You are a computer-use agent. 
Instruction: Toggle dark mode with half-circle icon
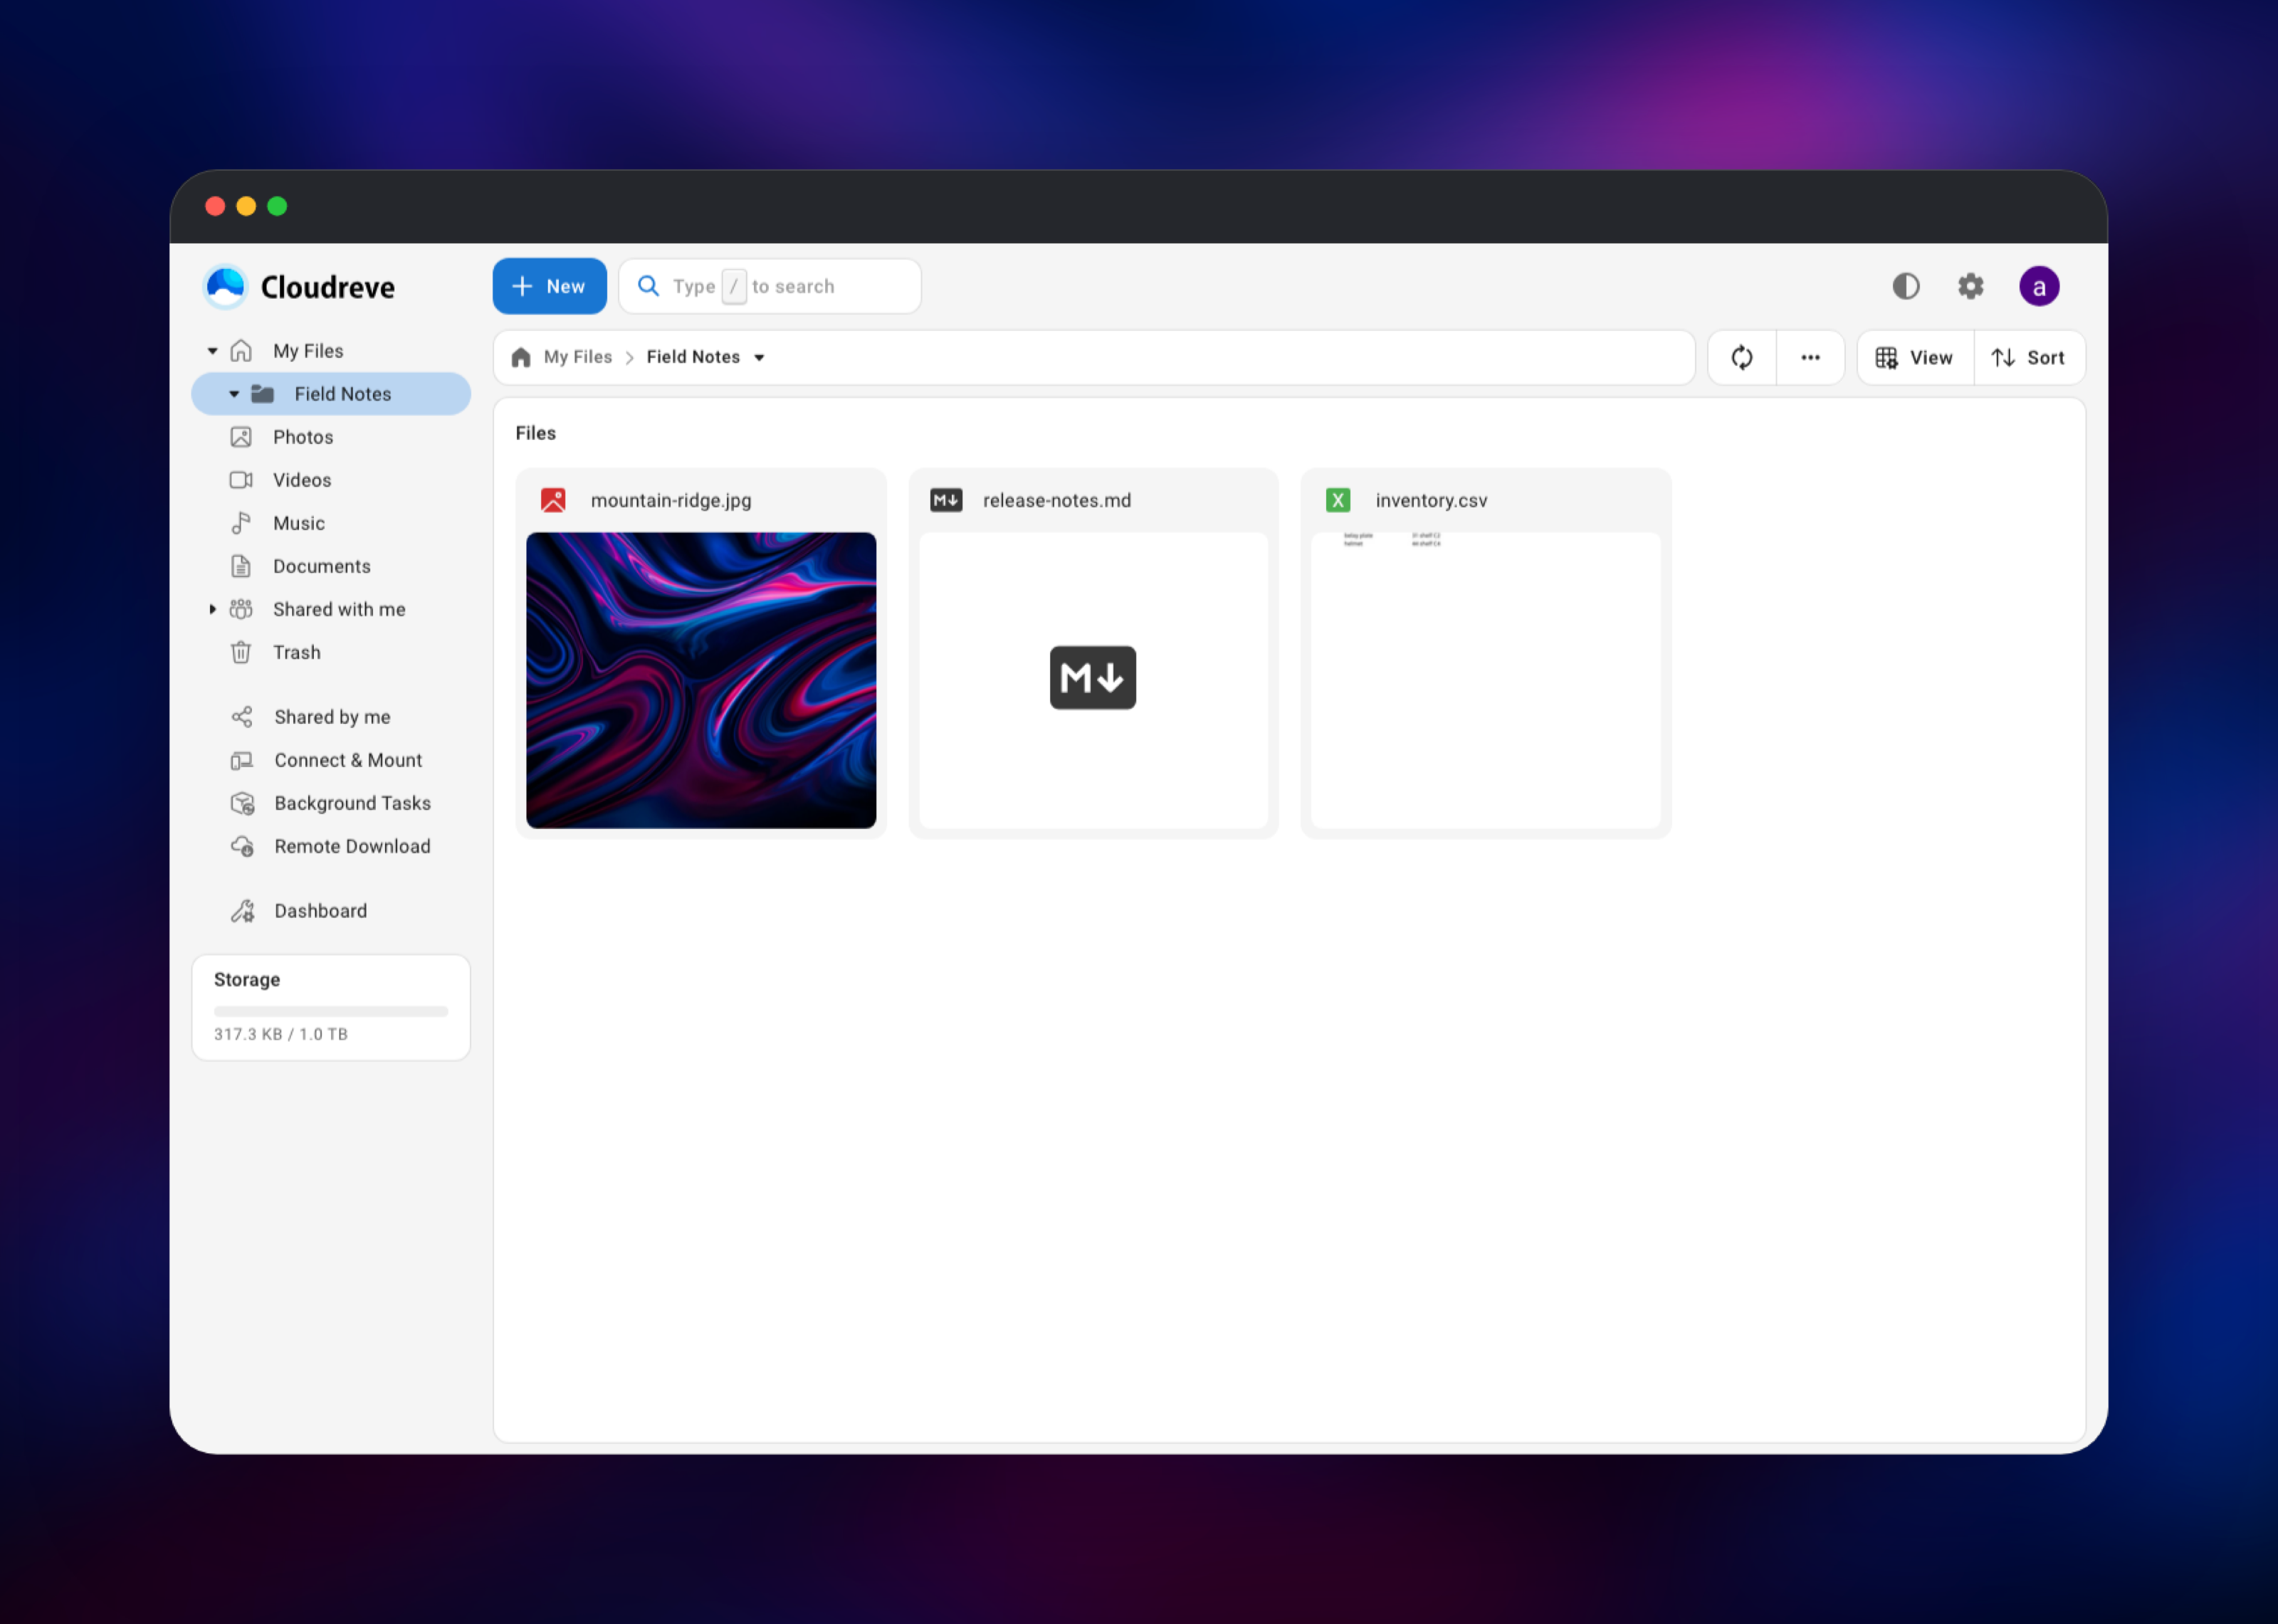[x=1906, y=286]
